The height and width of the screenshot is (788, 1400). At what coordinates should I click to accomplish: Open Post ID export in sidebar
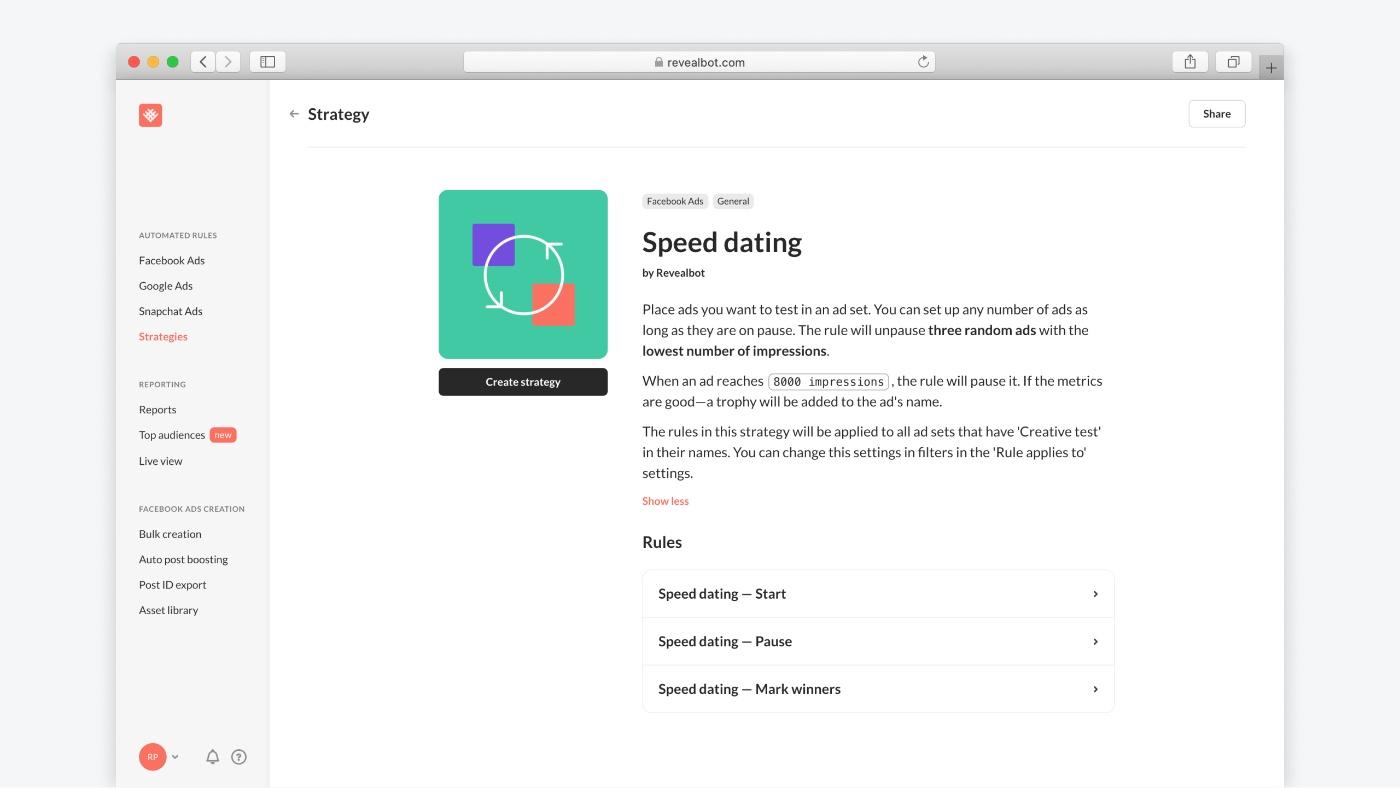(173, 585)
